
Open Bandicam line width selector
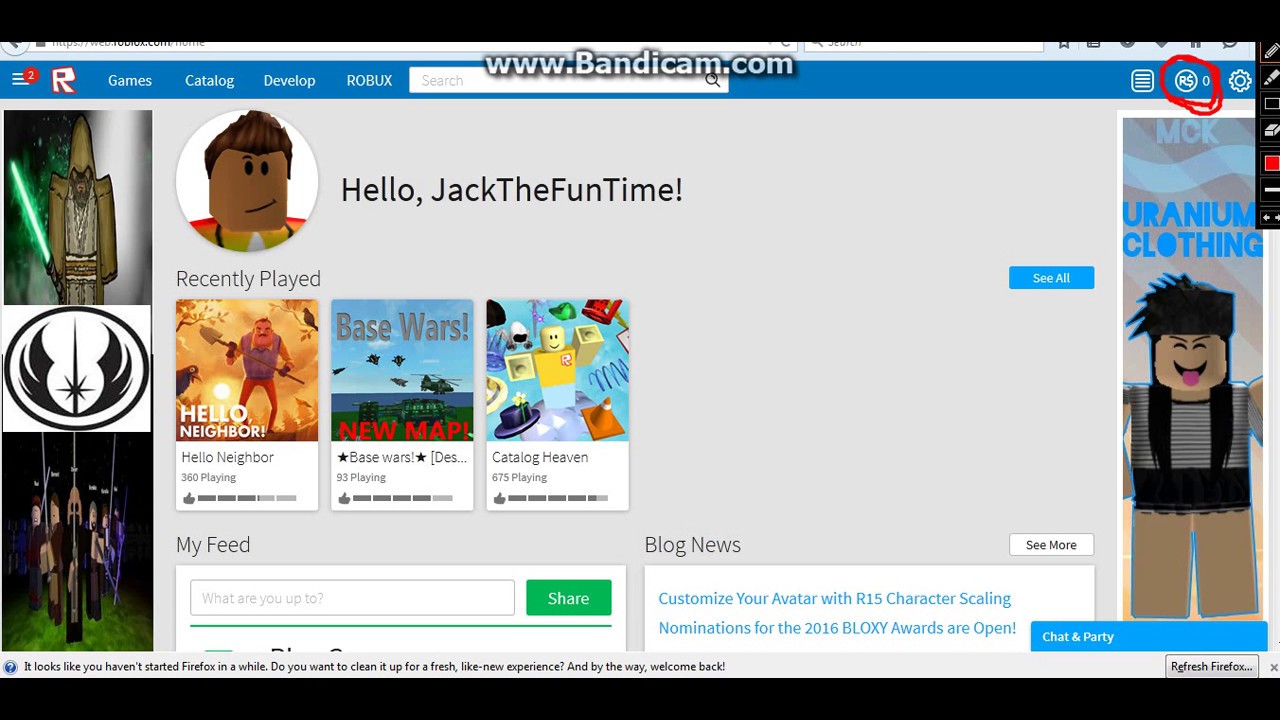(1271, 189)
